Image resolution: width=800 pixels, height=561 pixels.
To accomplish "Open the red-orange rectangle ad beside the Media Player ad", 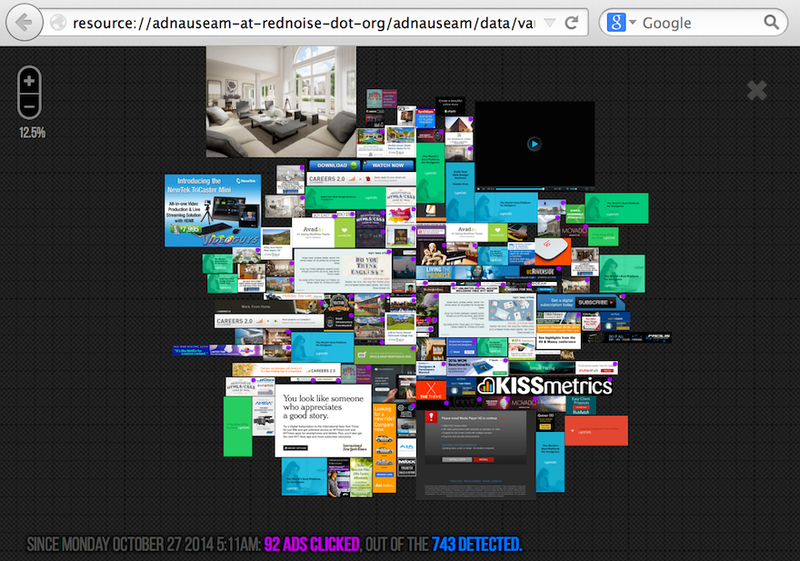I will click(596, 430).
